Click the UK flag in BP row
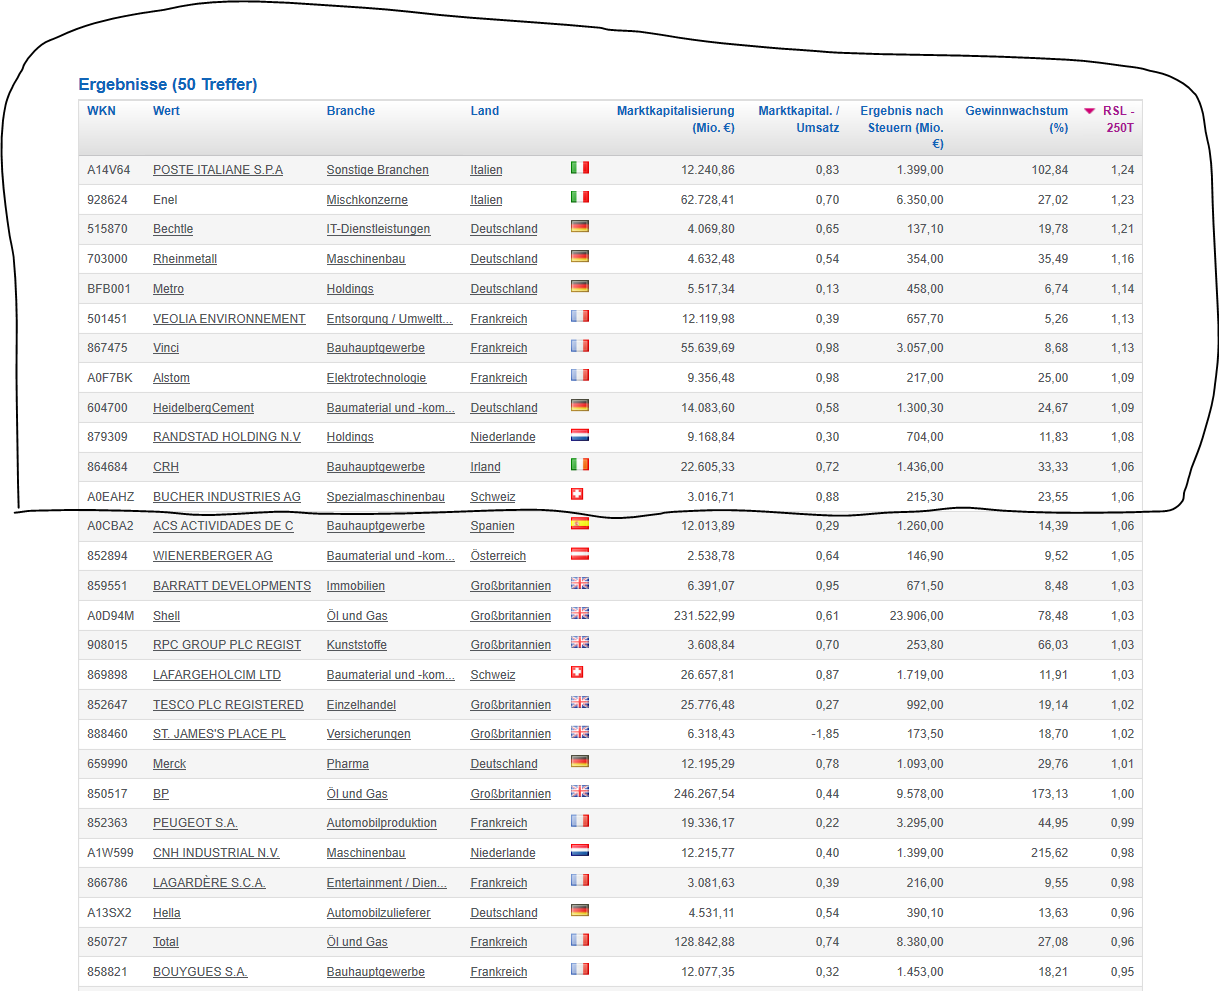Screen dimensions: 1219x991 [x=580, y=792]
